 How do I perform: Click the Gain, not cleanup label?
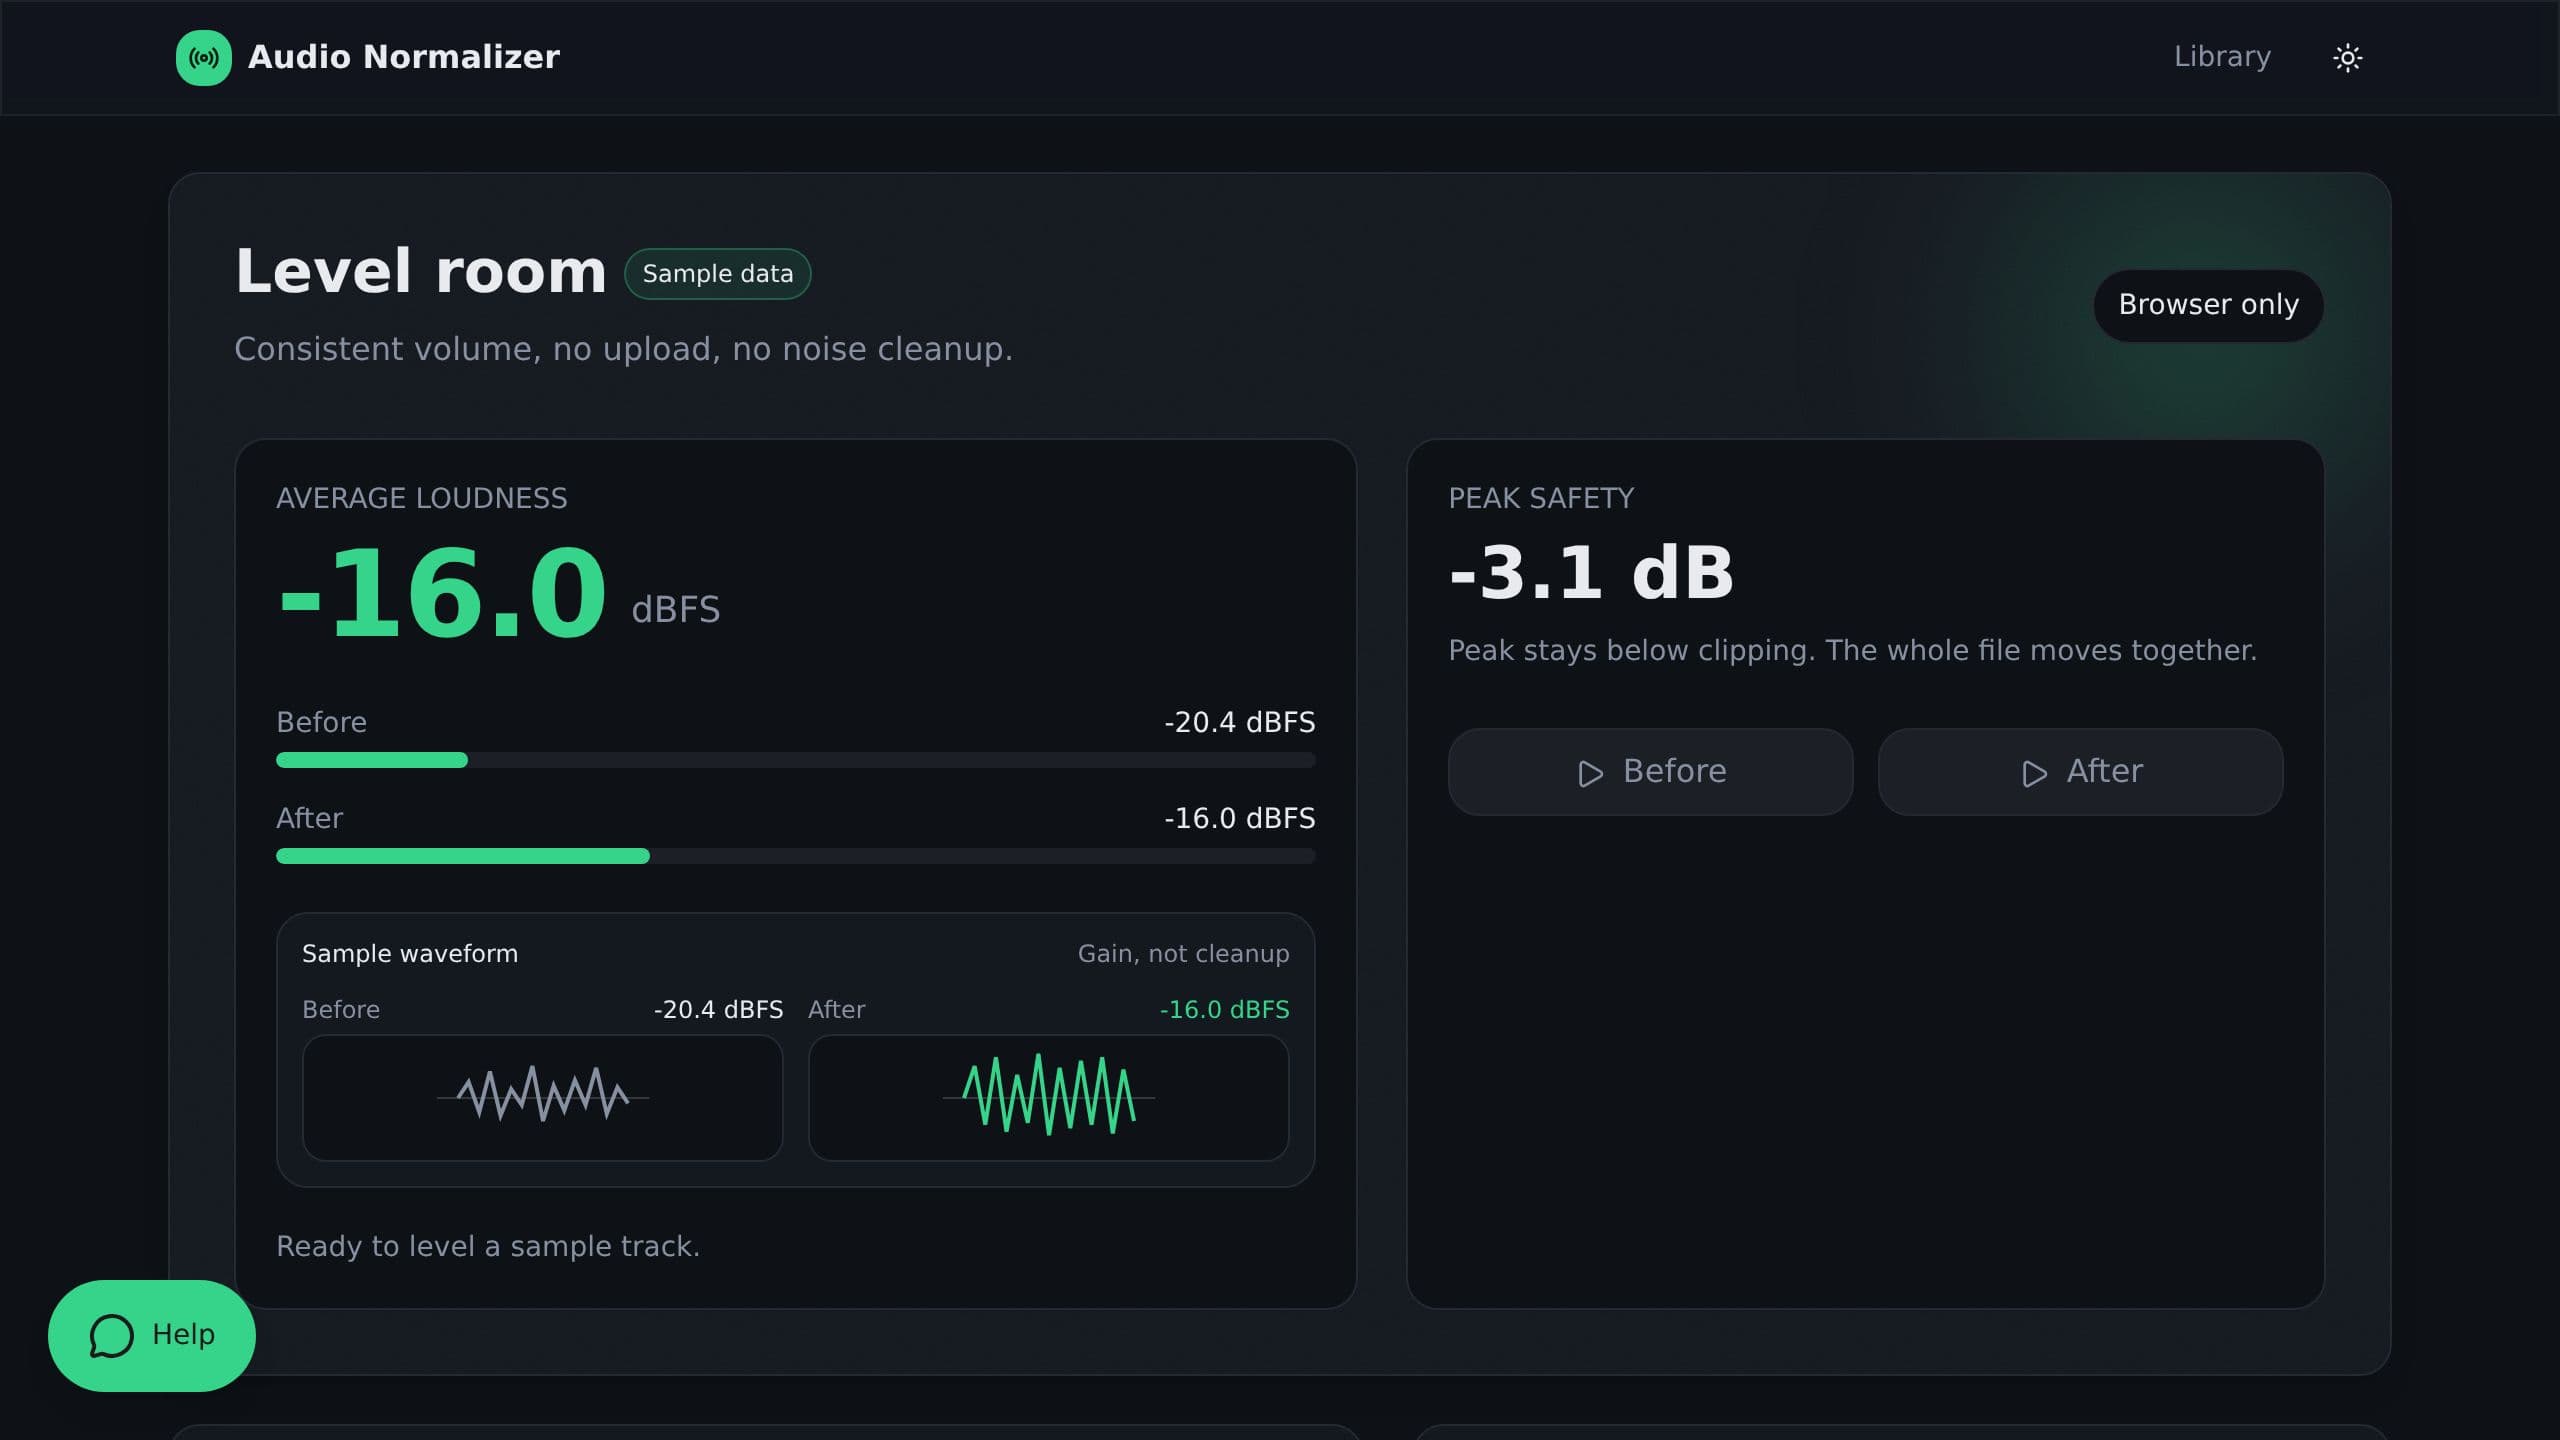[1183, 954]
